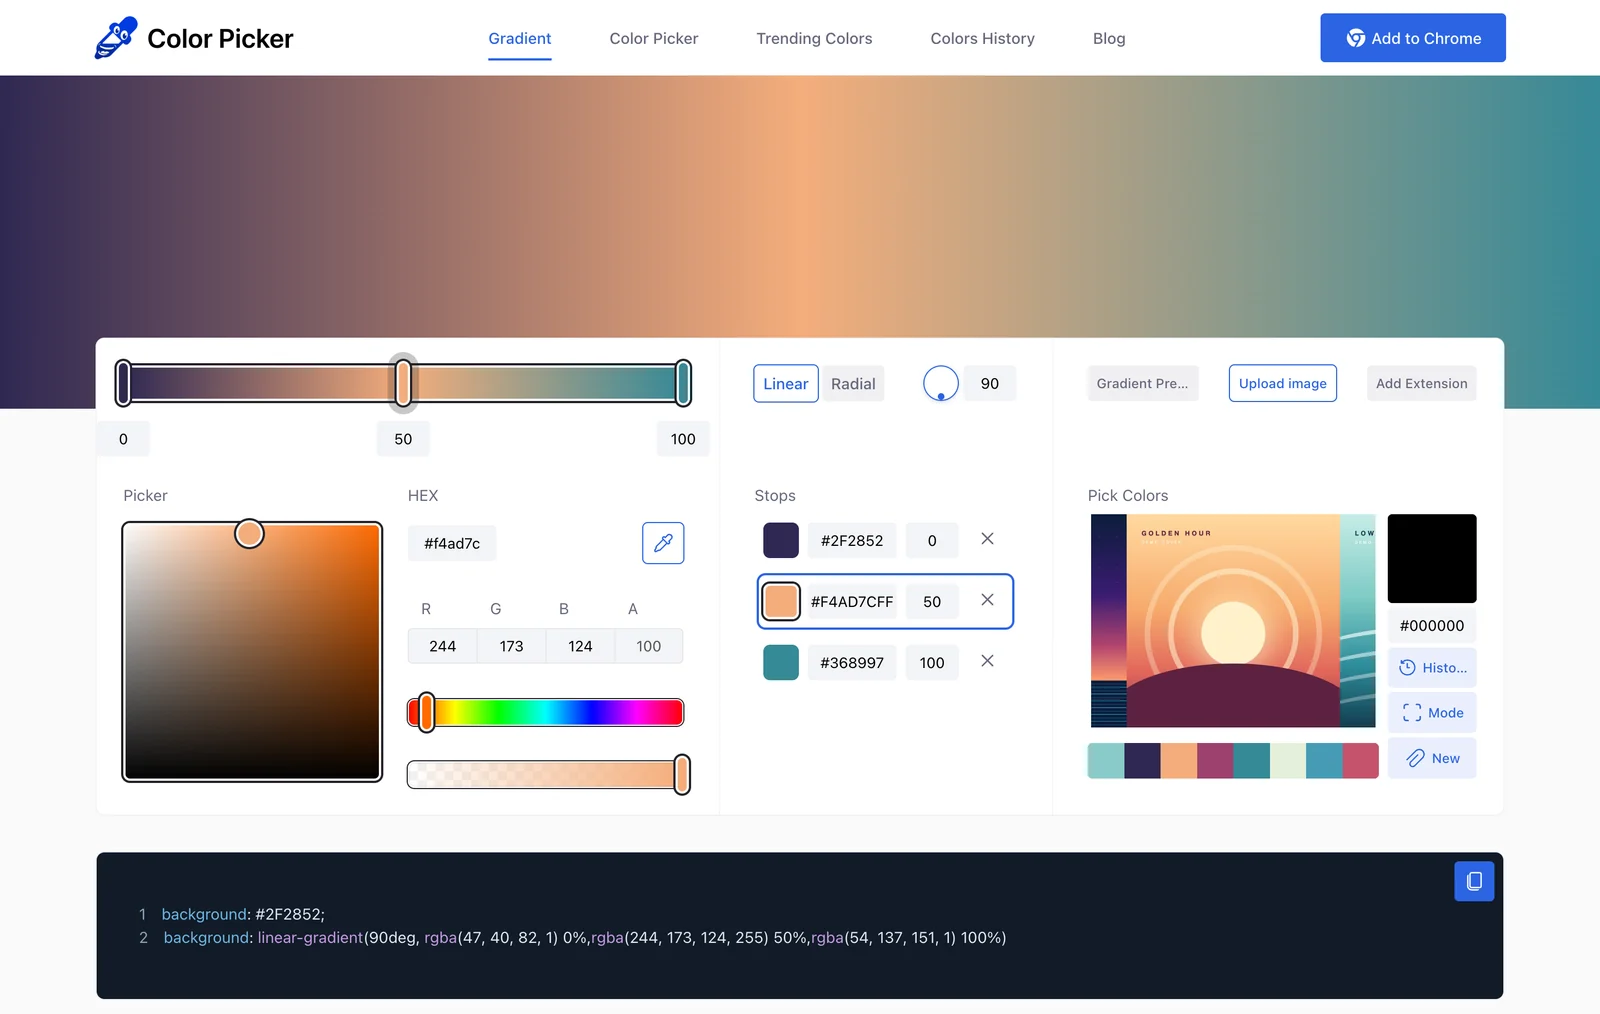1600x1014 pixels.
Task: Open Colors History page
Action: click(983, 38)
